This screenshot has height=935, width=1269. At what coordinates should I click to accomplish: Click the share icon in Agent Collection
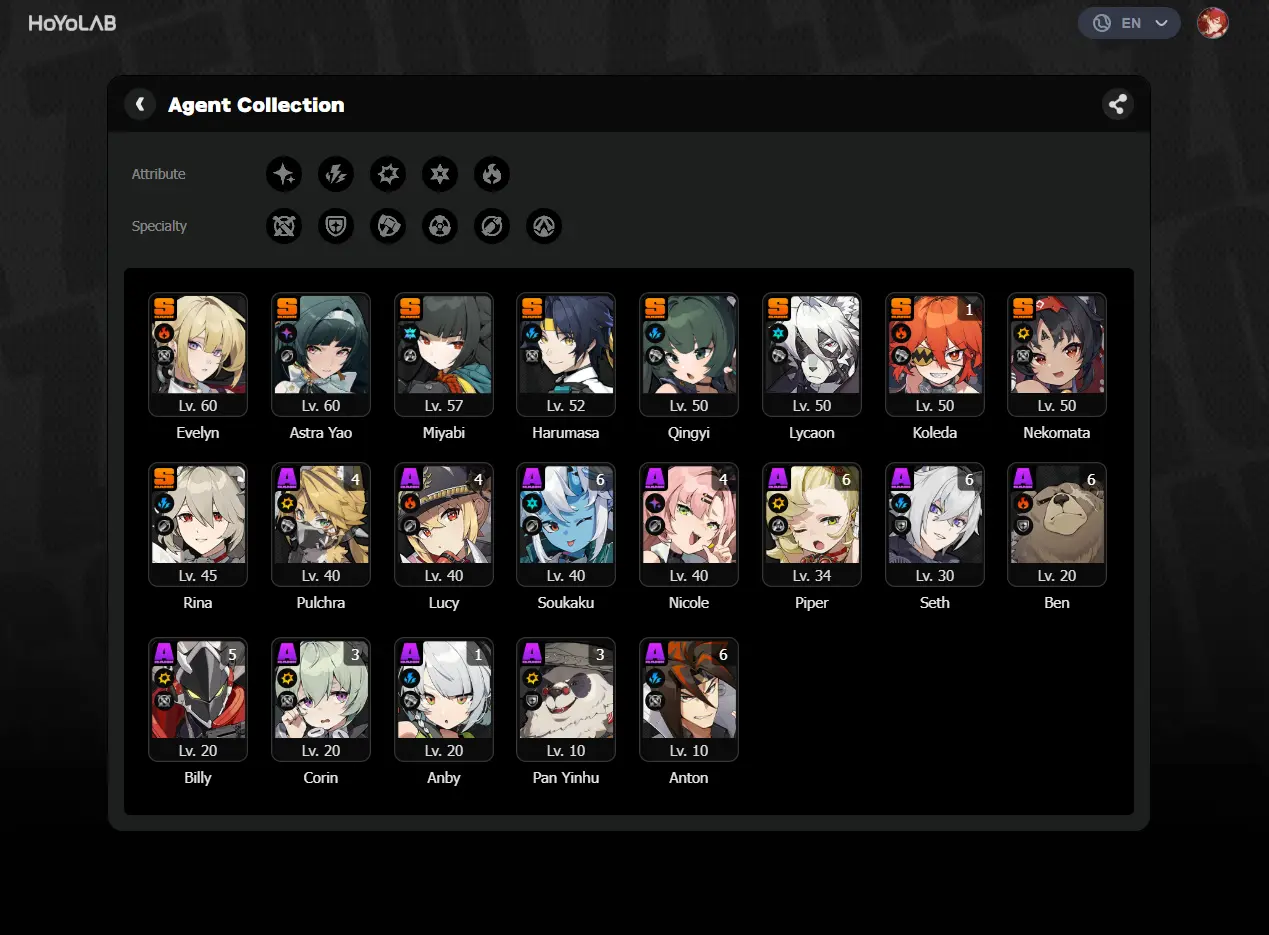pyautogui.click(x=1118, y=104)
